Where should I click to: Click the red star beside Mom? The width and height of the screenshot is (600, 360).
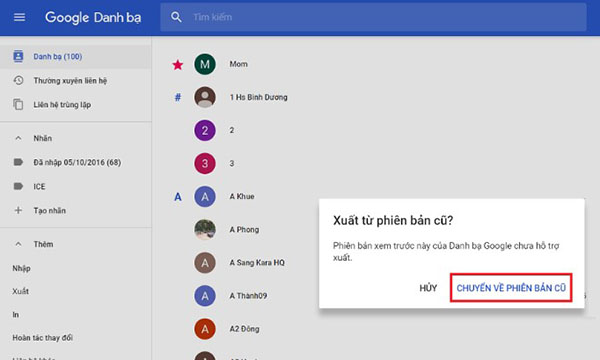(x=178, y=65)
